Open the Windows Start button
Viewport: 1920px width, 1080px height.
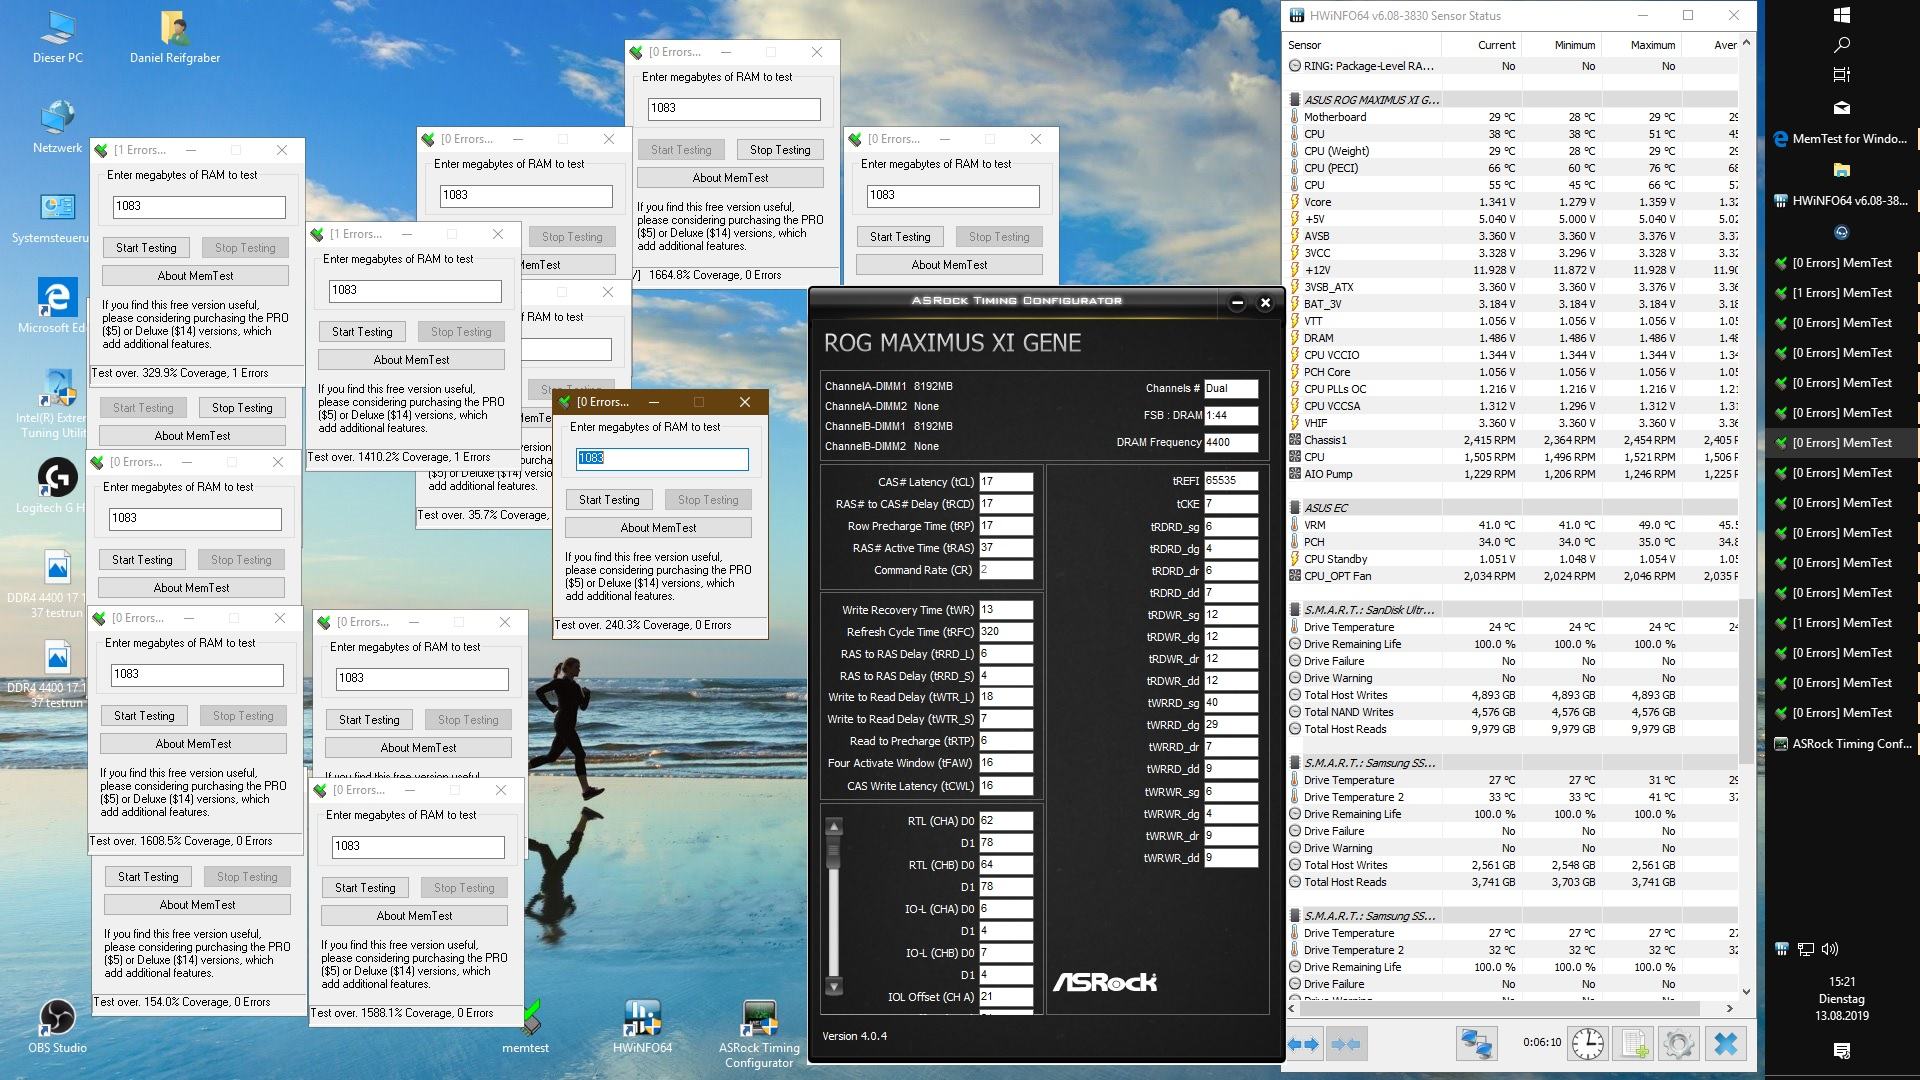click(1842, 15)
